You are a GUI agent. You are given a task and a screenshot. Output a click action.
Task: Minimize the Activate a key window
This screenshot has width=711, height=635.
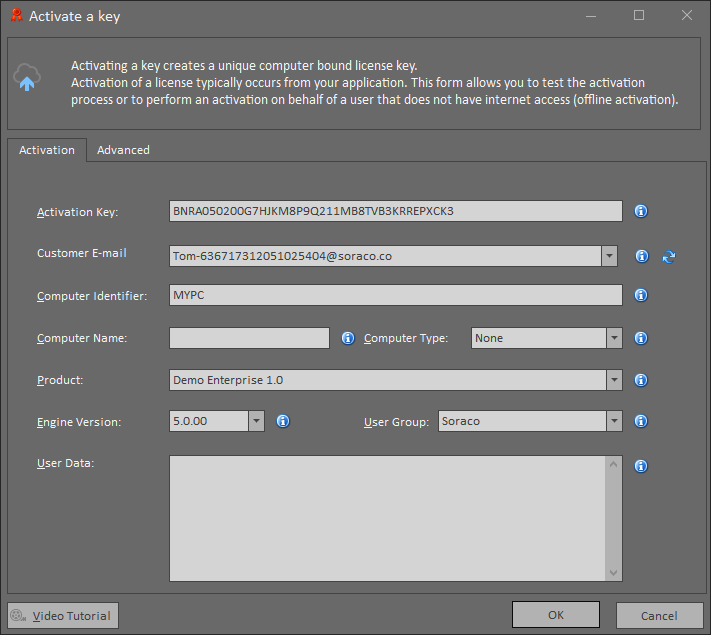(591, 15)
